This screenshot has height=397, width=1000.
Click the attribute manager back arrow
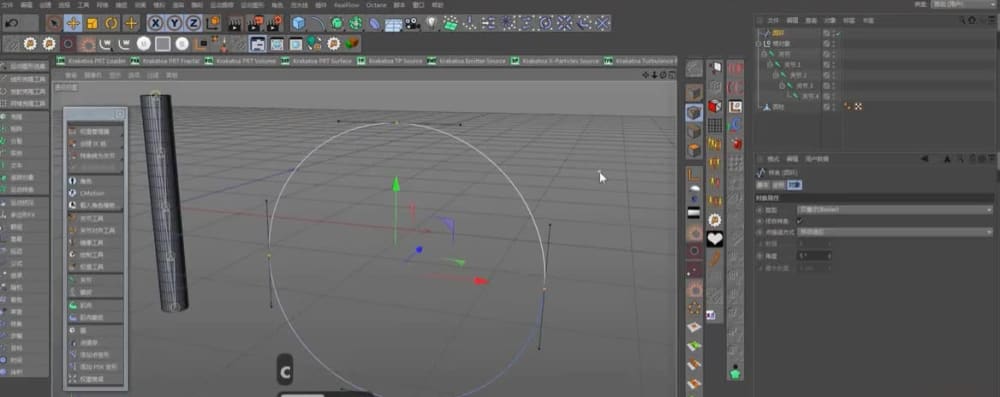pyautogui.click(x=924, y=159)
